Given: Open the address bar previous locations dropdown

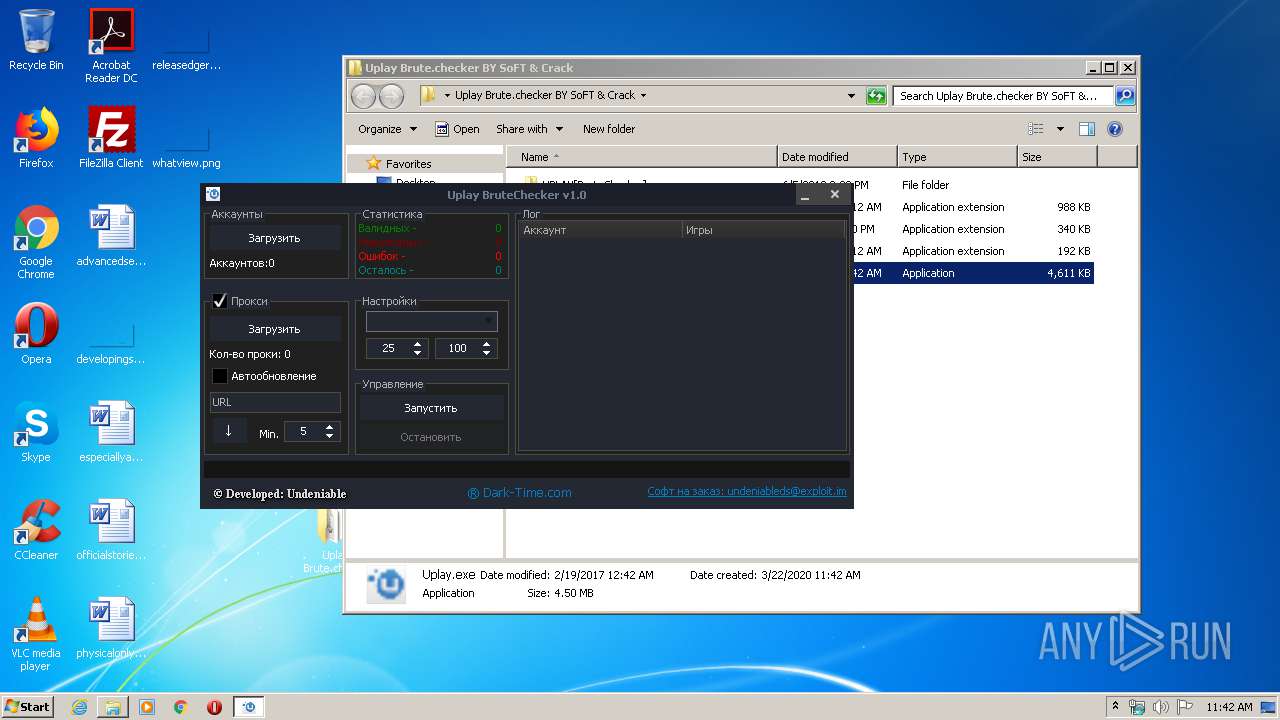Looking at the screenshot, I should tap(851, 96).
